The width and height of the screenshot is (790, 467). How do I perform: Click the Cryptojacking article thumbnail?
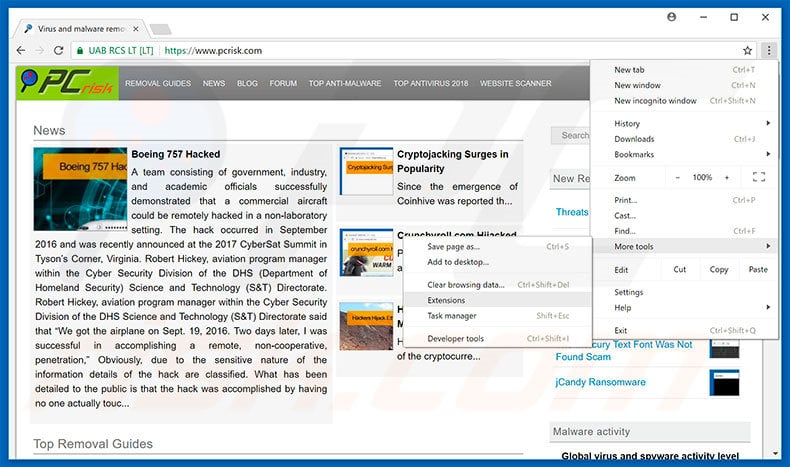[x=366, y=171]
